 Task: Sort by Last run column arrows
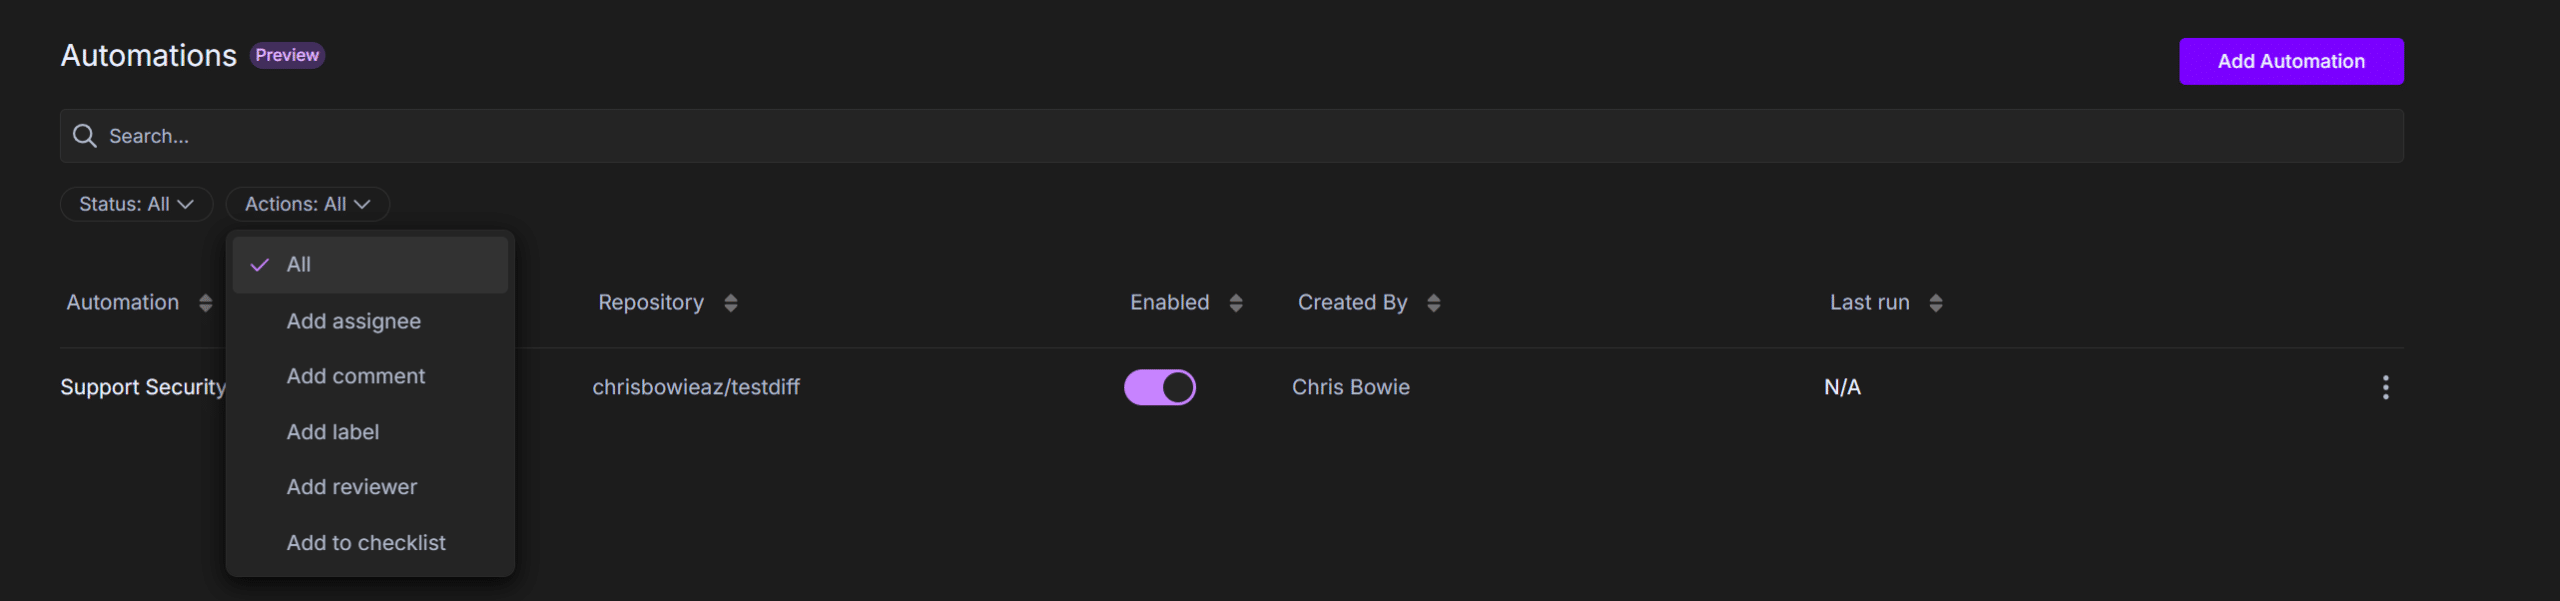(1936, 303)
